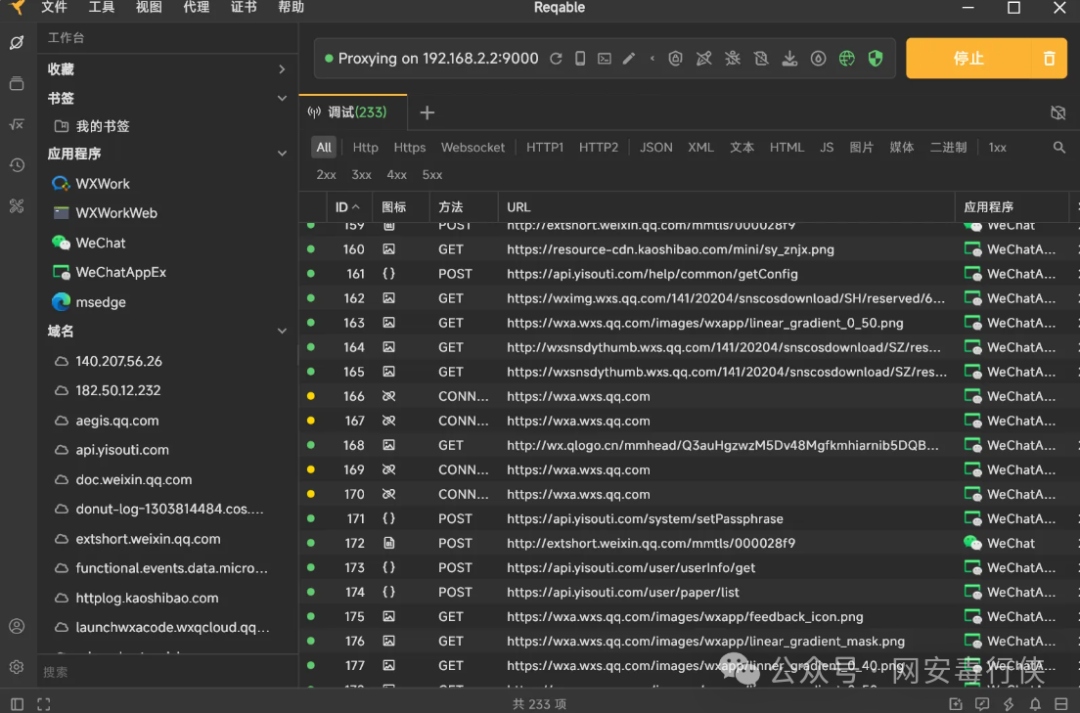Filter by 4xx status

point(397,175)
